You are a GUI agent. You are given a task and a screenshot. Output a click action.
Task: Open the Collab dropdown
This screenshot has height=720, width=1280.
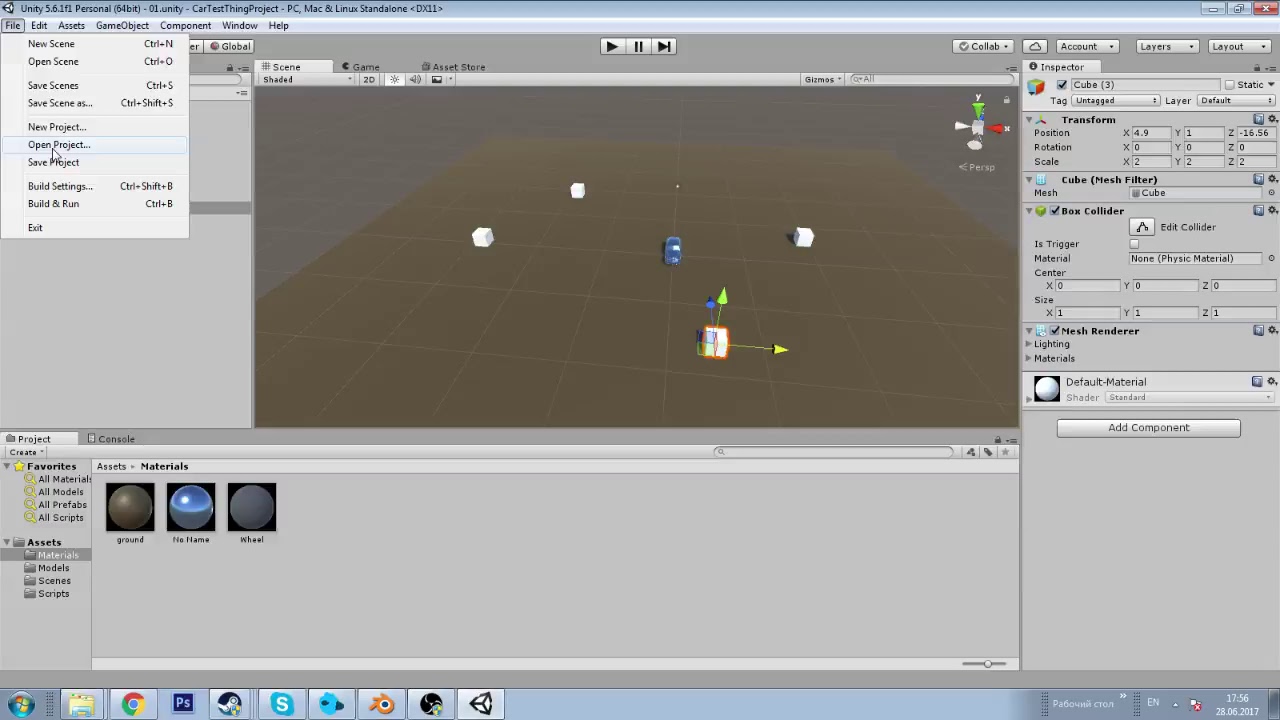pyautogui.click(x=984, y=46)
